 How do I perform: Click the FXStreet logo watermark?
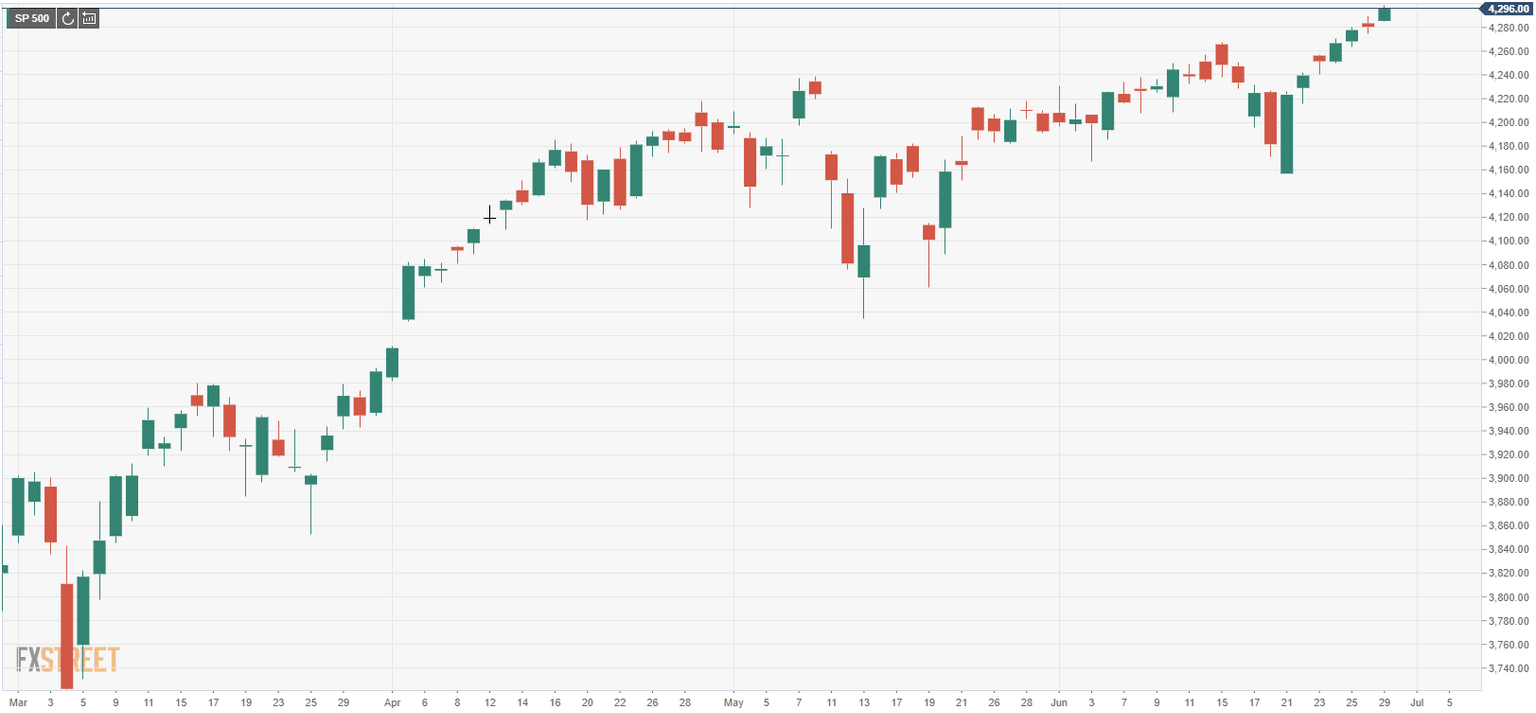[x=68, y=659]
